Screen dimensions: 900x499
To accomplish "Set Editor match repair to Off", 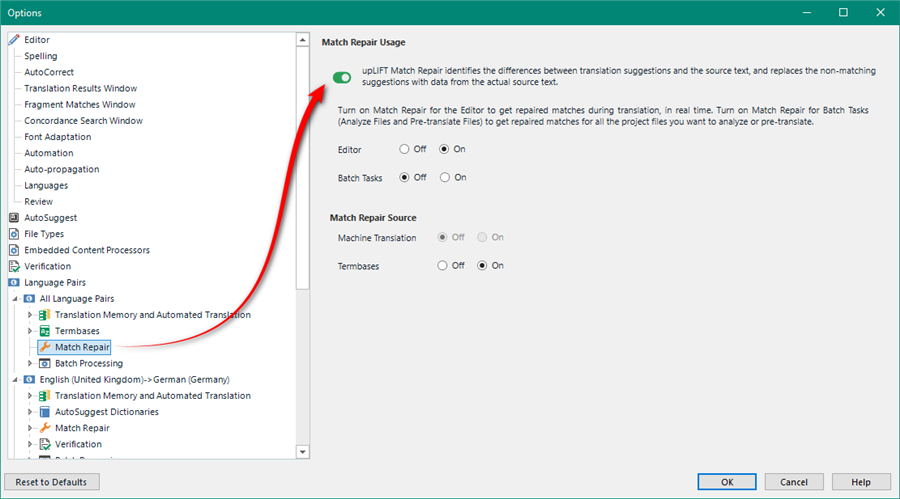I will (x=404, y=149).
